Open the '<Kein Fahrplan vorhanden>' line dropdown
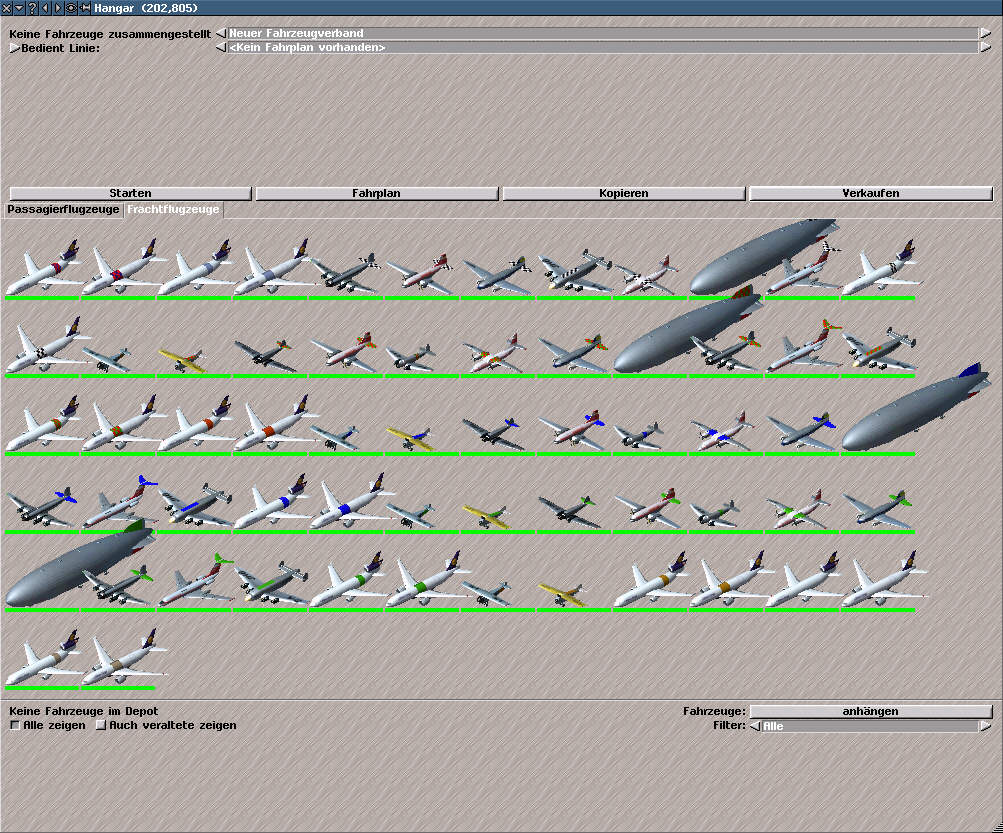1003x833 pixels. (x=600, y=47)
